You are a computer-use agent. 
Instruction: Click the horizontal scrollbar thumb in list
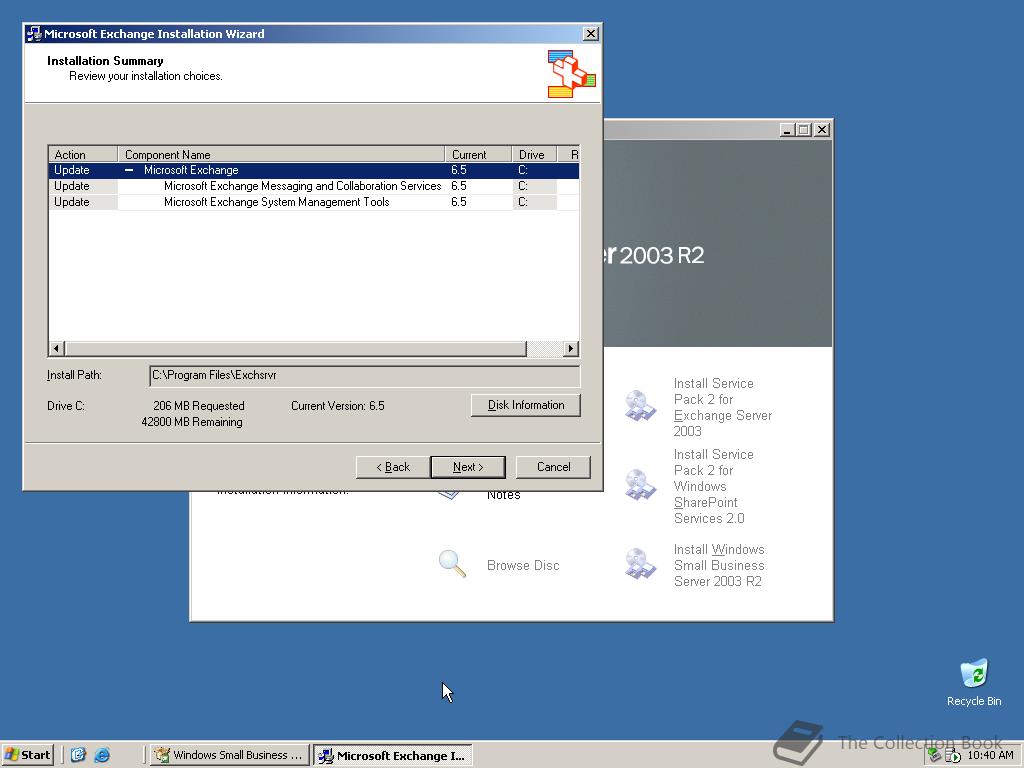[x=295, y=349]
